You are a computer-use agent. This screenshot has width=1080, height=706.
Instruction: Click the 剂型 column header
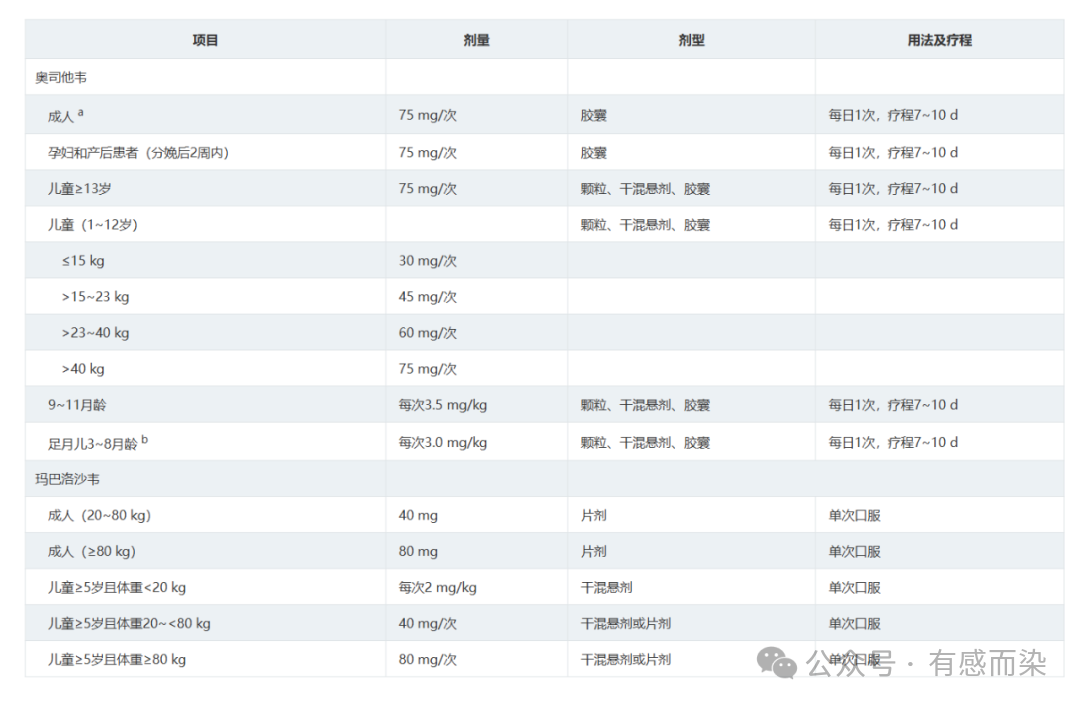pos(691,40)
